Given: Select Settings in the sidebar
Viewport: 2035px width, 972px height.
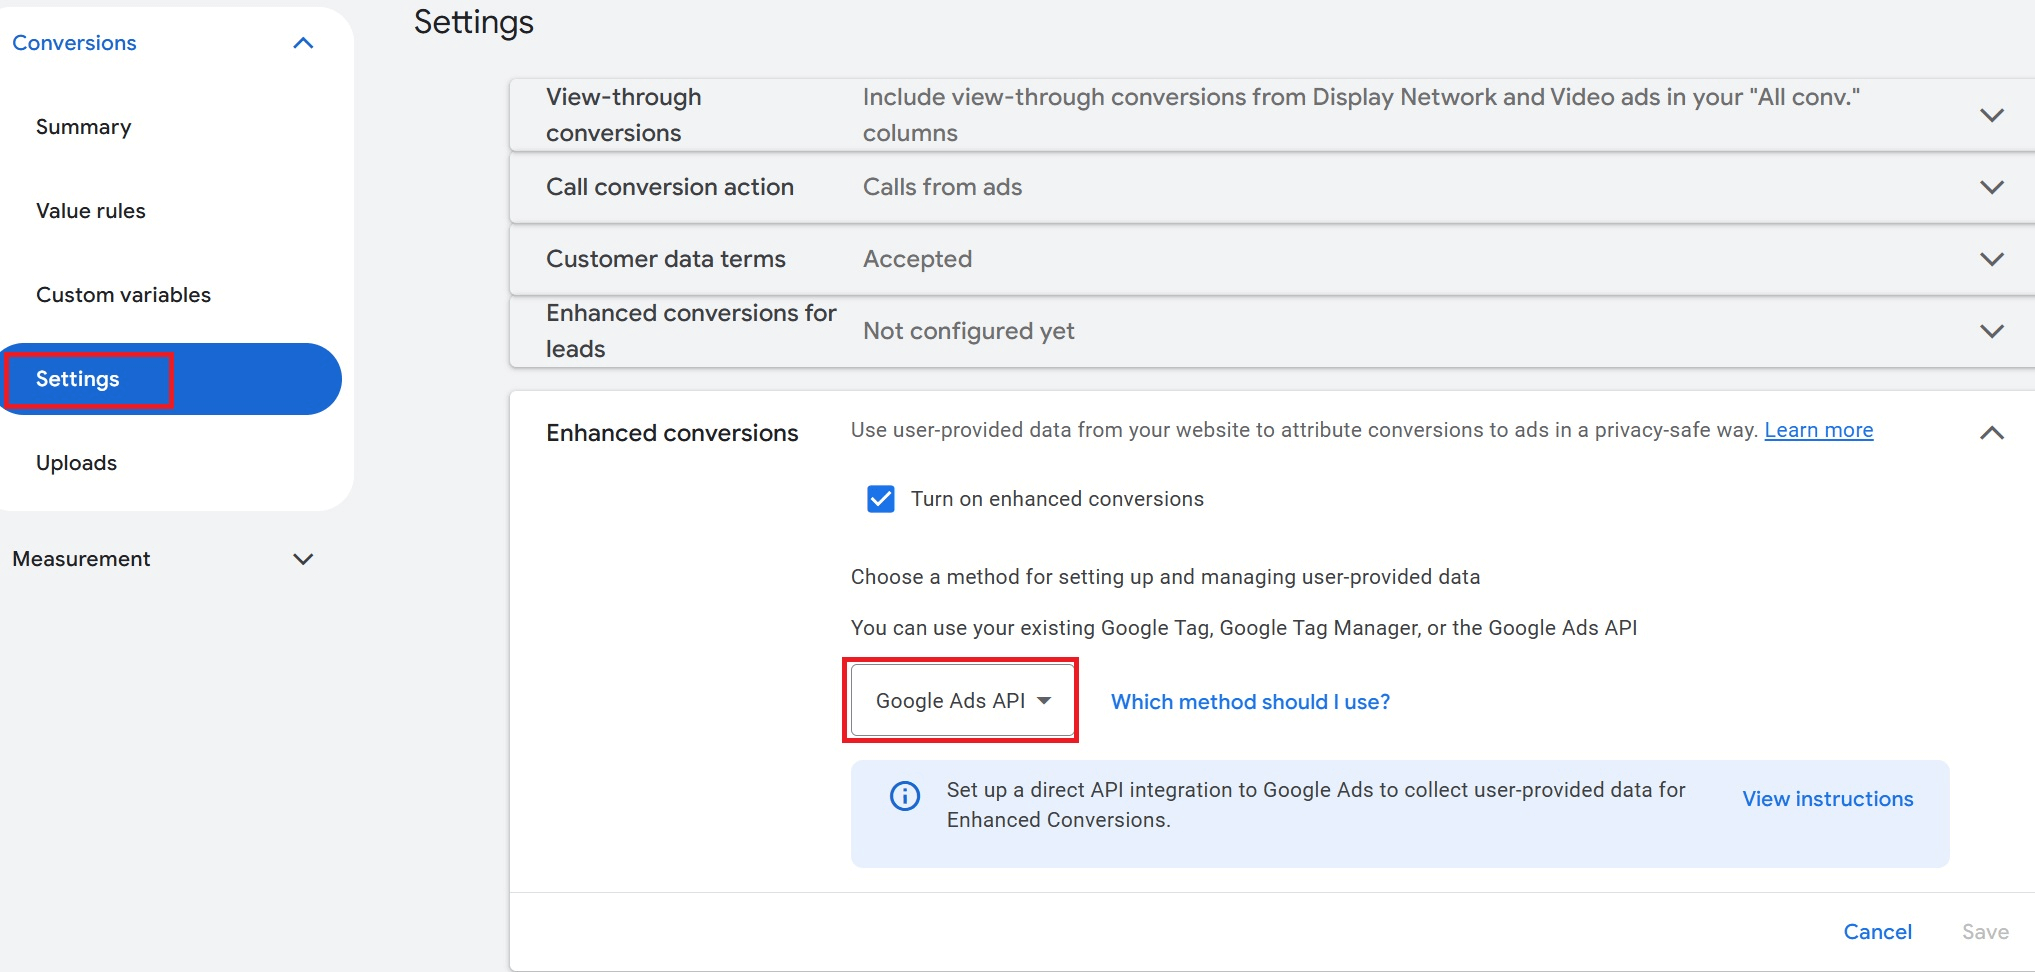Looking at the screenshot, I should click(171, 379).
